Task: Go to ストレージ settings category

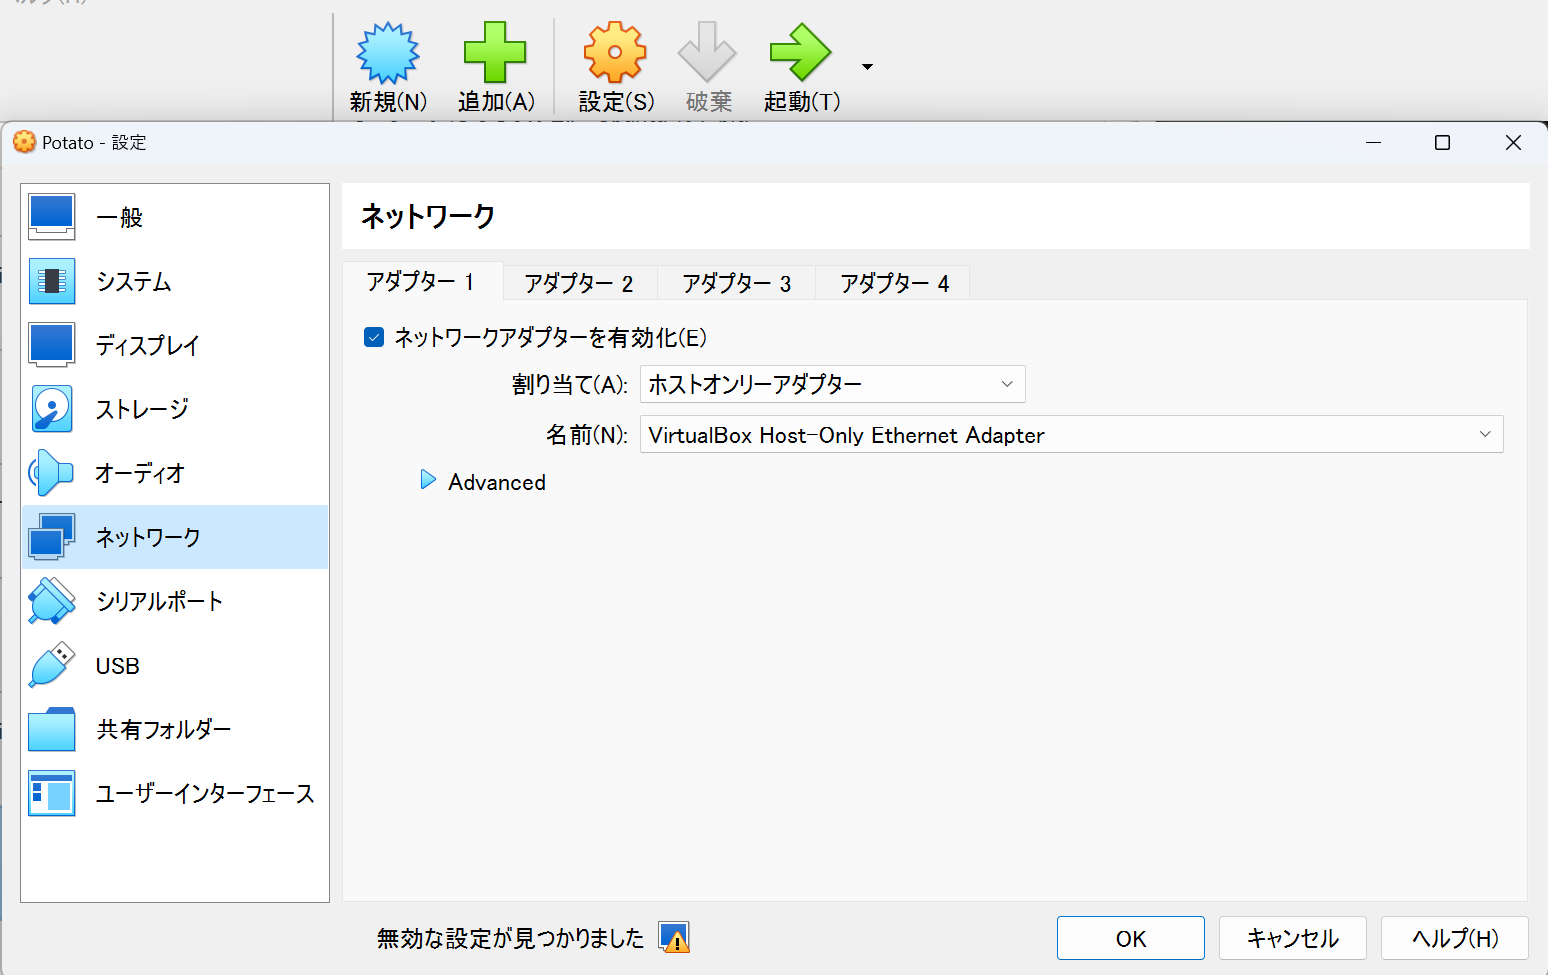Action: pos(175,409)
